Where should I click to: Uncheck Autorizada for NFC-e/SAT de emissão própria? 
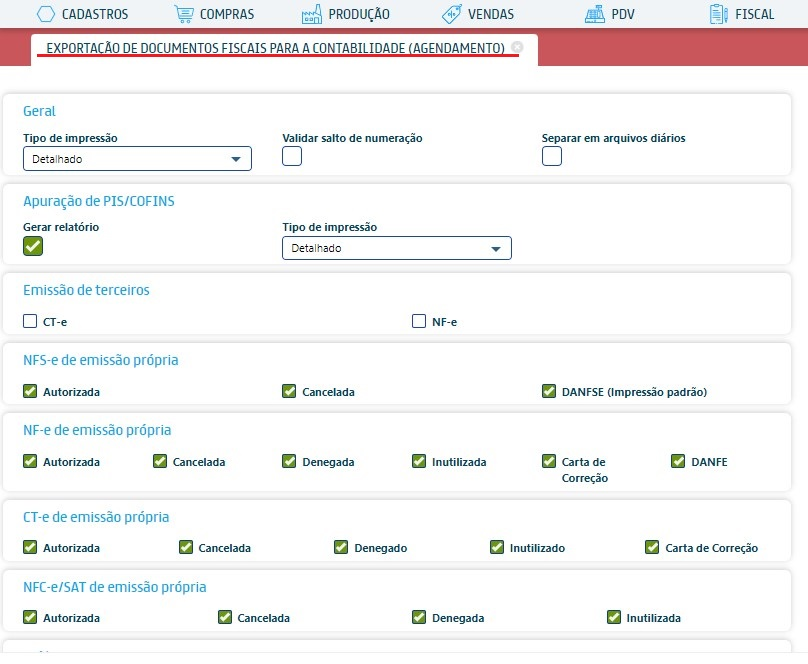30,618
